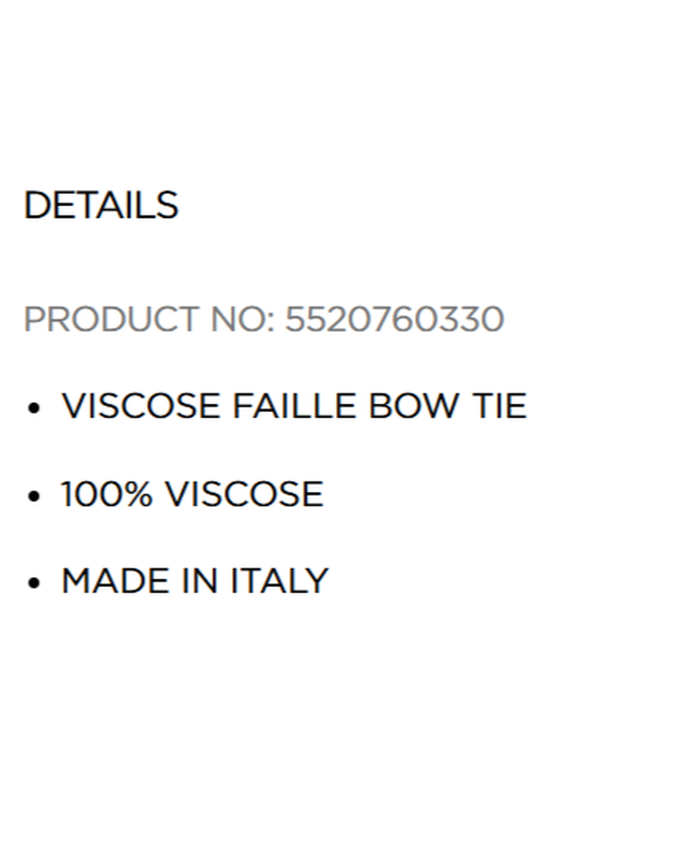Select the MADE IN ITALY list item
Screen dimensions: 700x850
click(x=195, y=581)
